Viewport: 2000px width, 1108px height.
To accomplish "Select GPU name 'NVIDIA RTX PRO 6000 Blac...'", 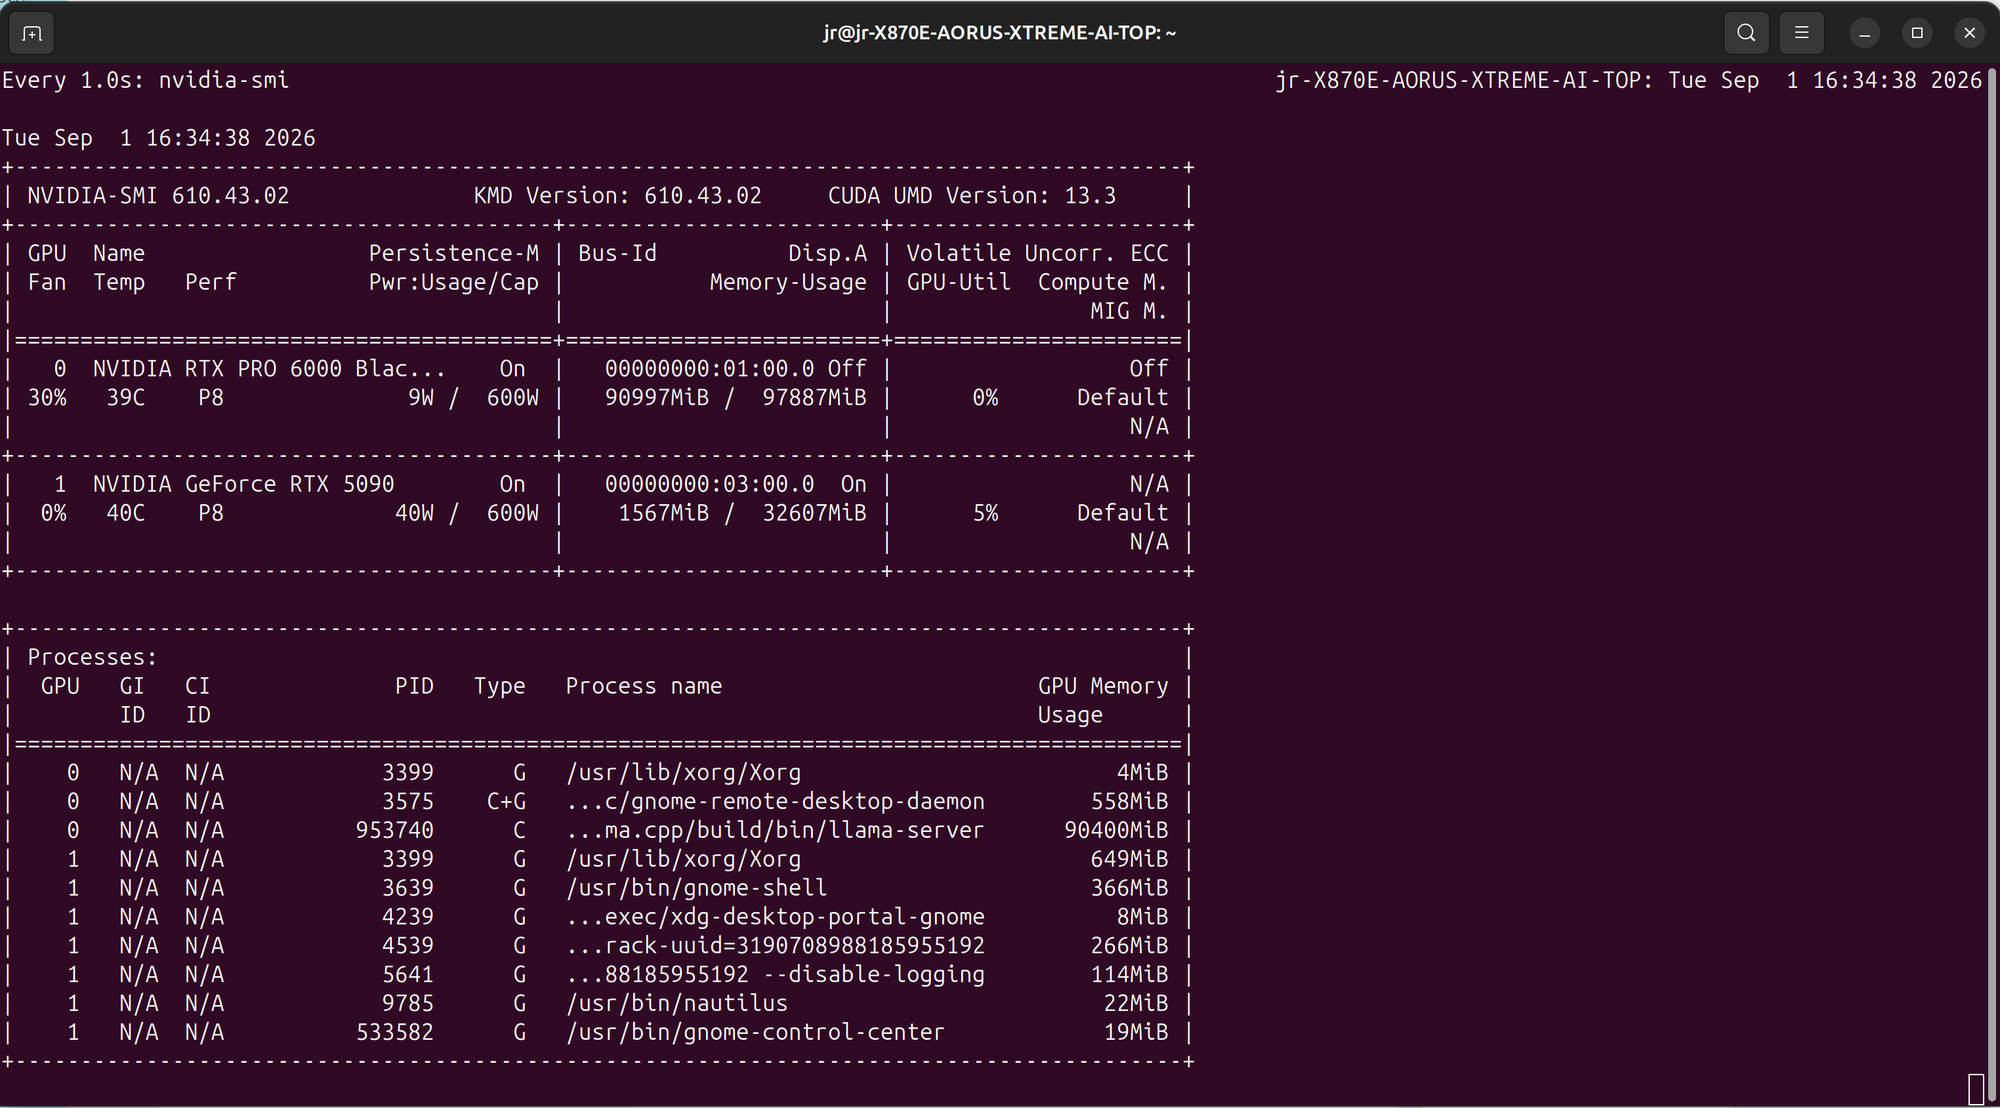I will [x=270, y=369].
